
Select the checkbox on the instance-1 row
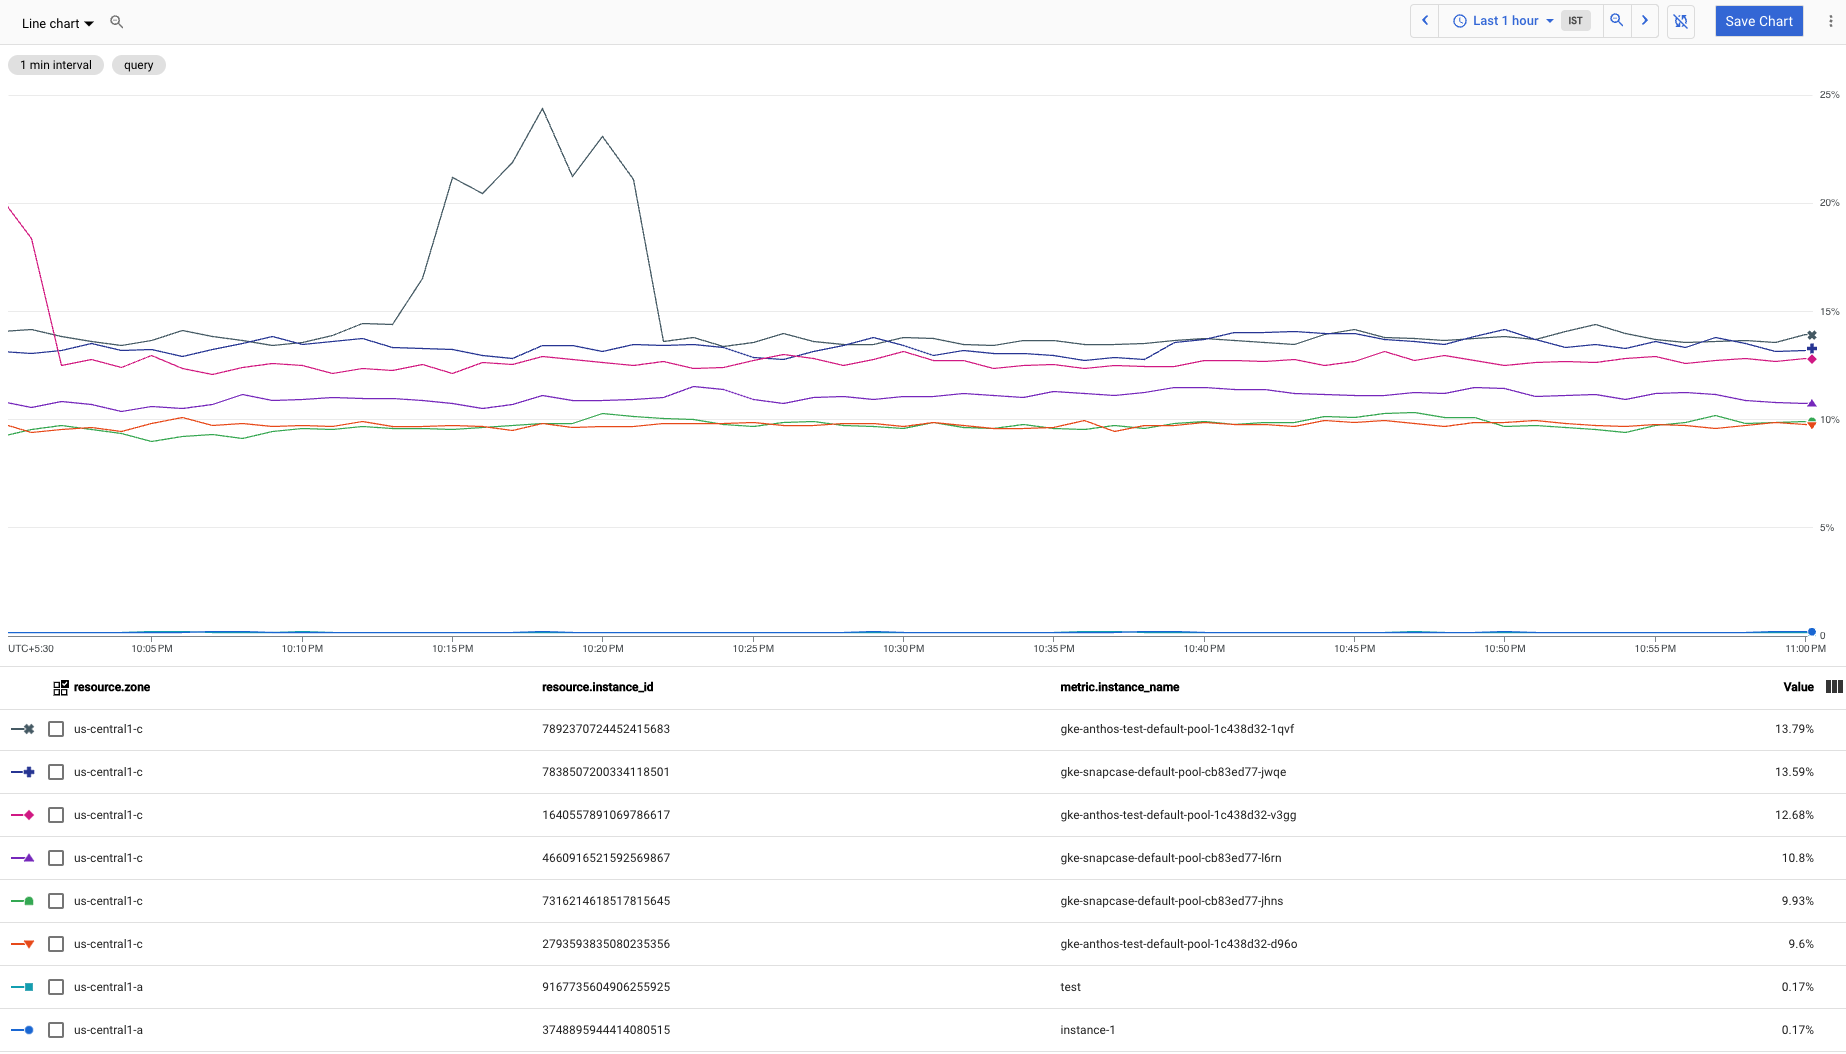tap(56, 1030)
